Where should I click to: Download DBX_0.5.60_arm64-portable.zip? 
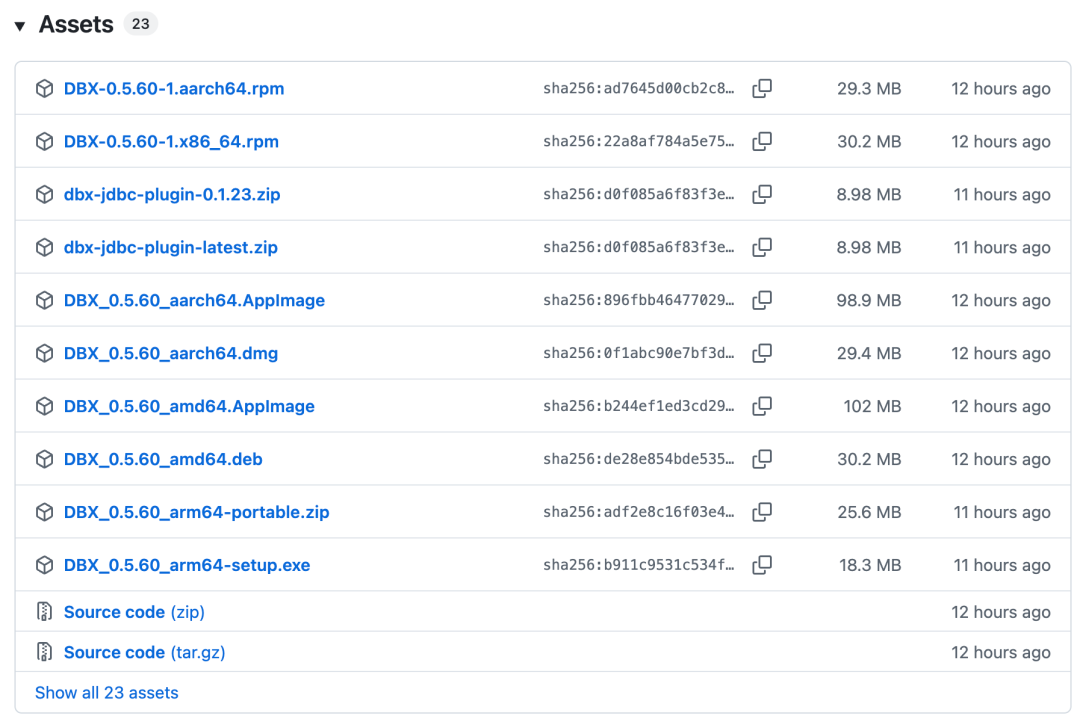tap(196, 513)
